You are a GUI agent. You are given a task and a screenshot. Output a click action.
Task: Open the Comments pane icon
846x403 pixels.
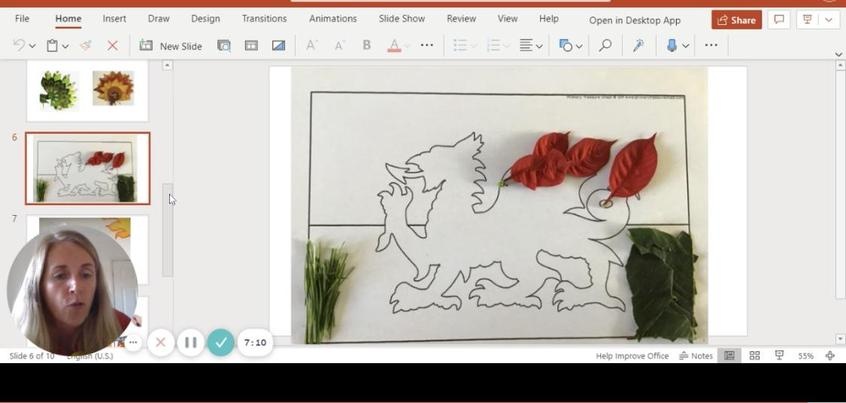click(x=779, y=20)
